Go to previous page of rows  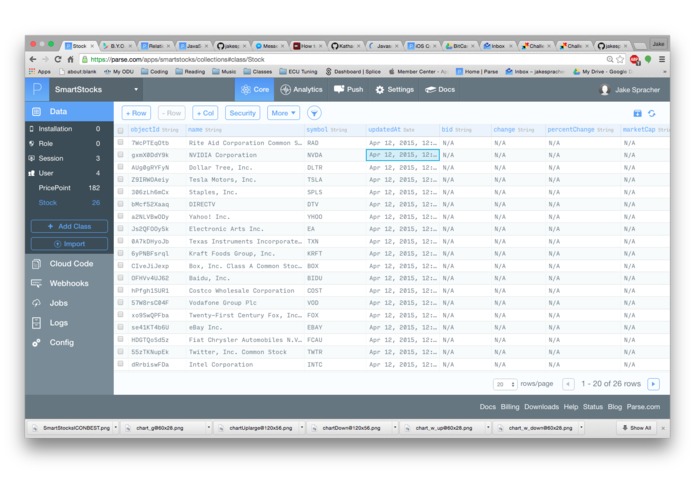point(568,384)
